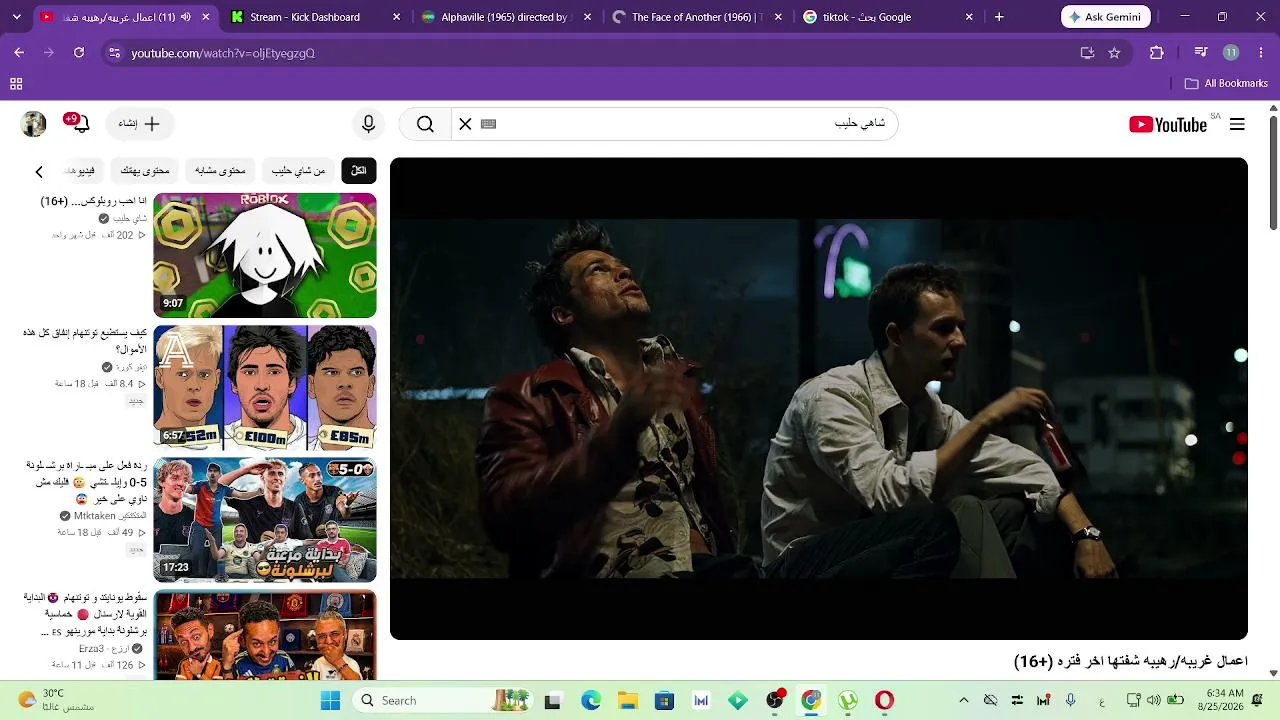Open OBS Studio from the taskbar

pyautogui.click(x=775, y=701)
